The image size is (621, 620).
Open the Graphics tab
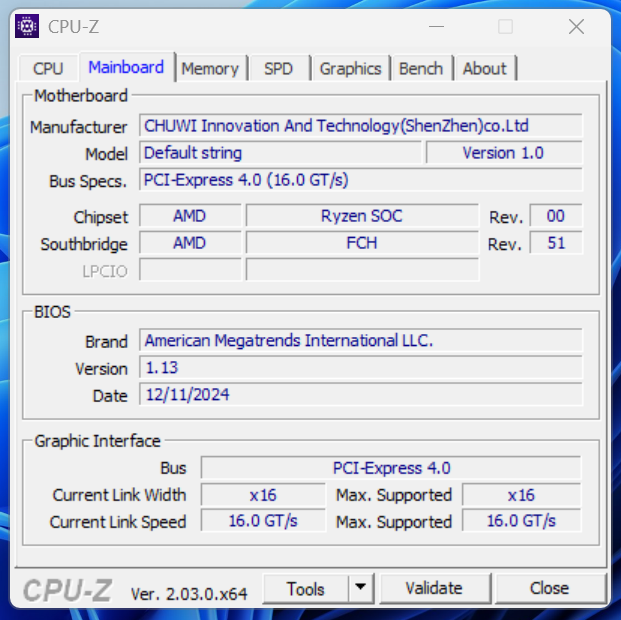click(351, 69)
